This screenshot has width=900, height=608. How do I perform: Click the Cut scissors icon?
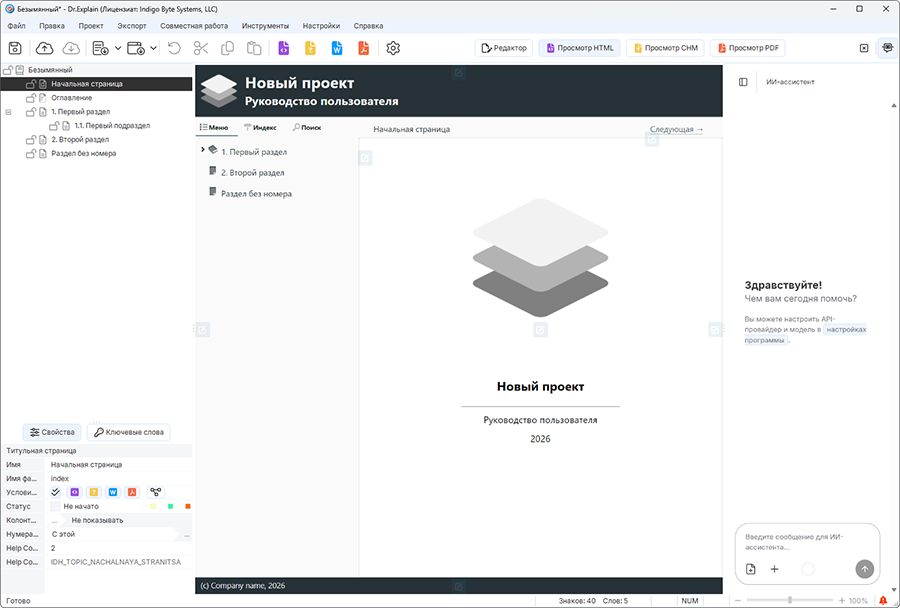pos(201,48)
